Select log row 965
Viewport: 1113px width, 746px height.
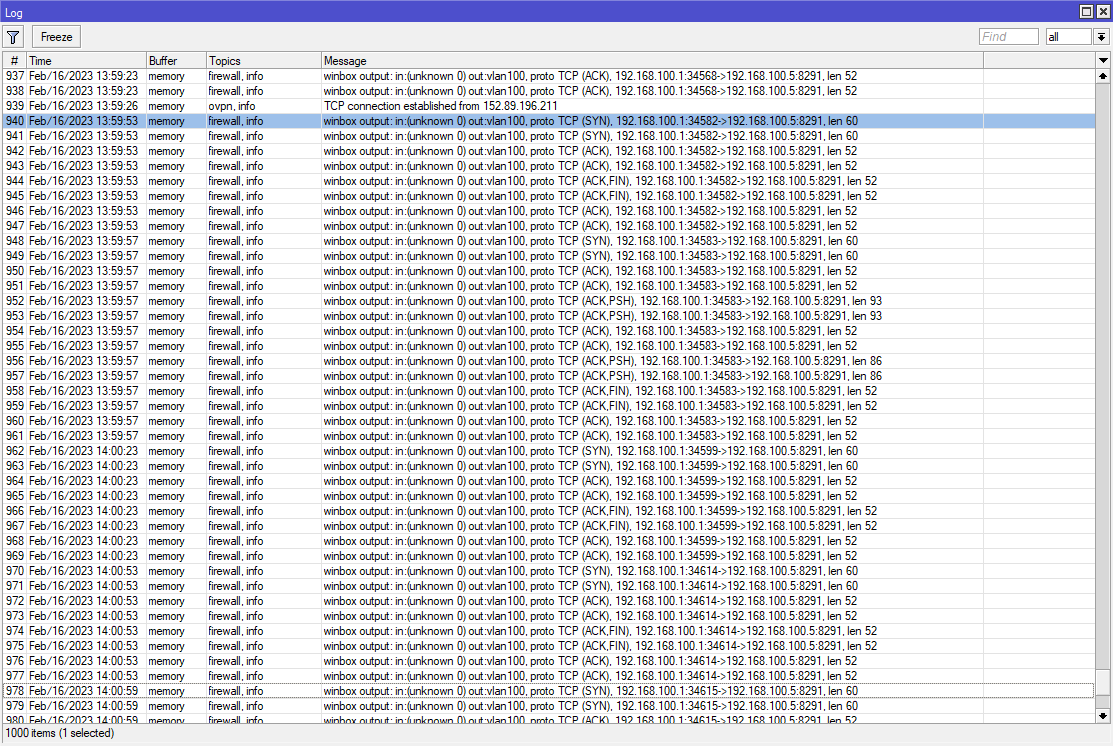pos(549,495)
